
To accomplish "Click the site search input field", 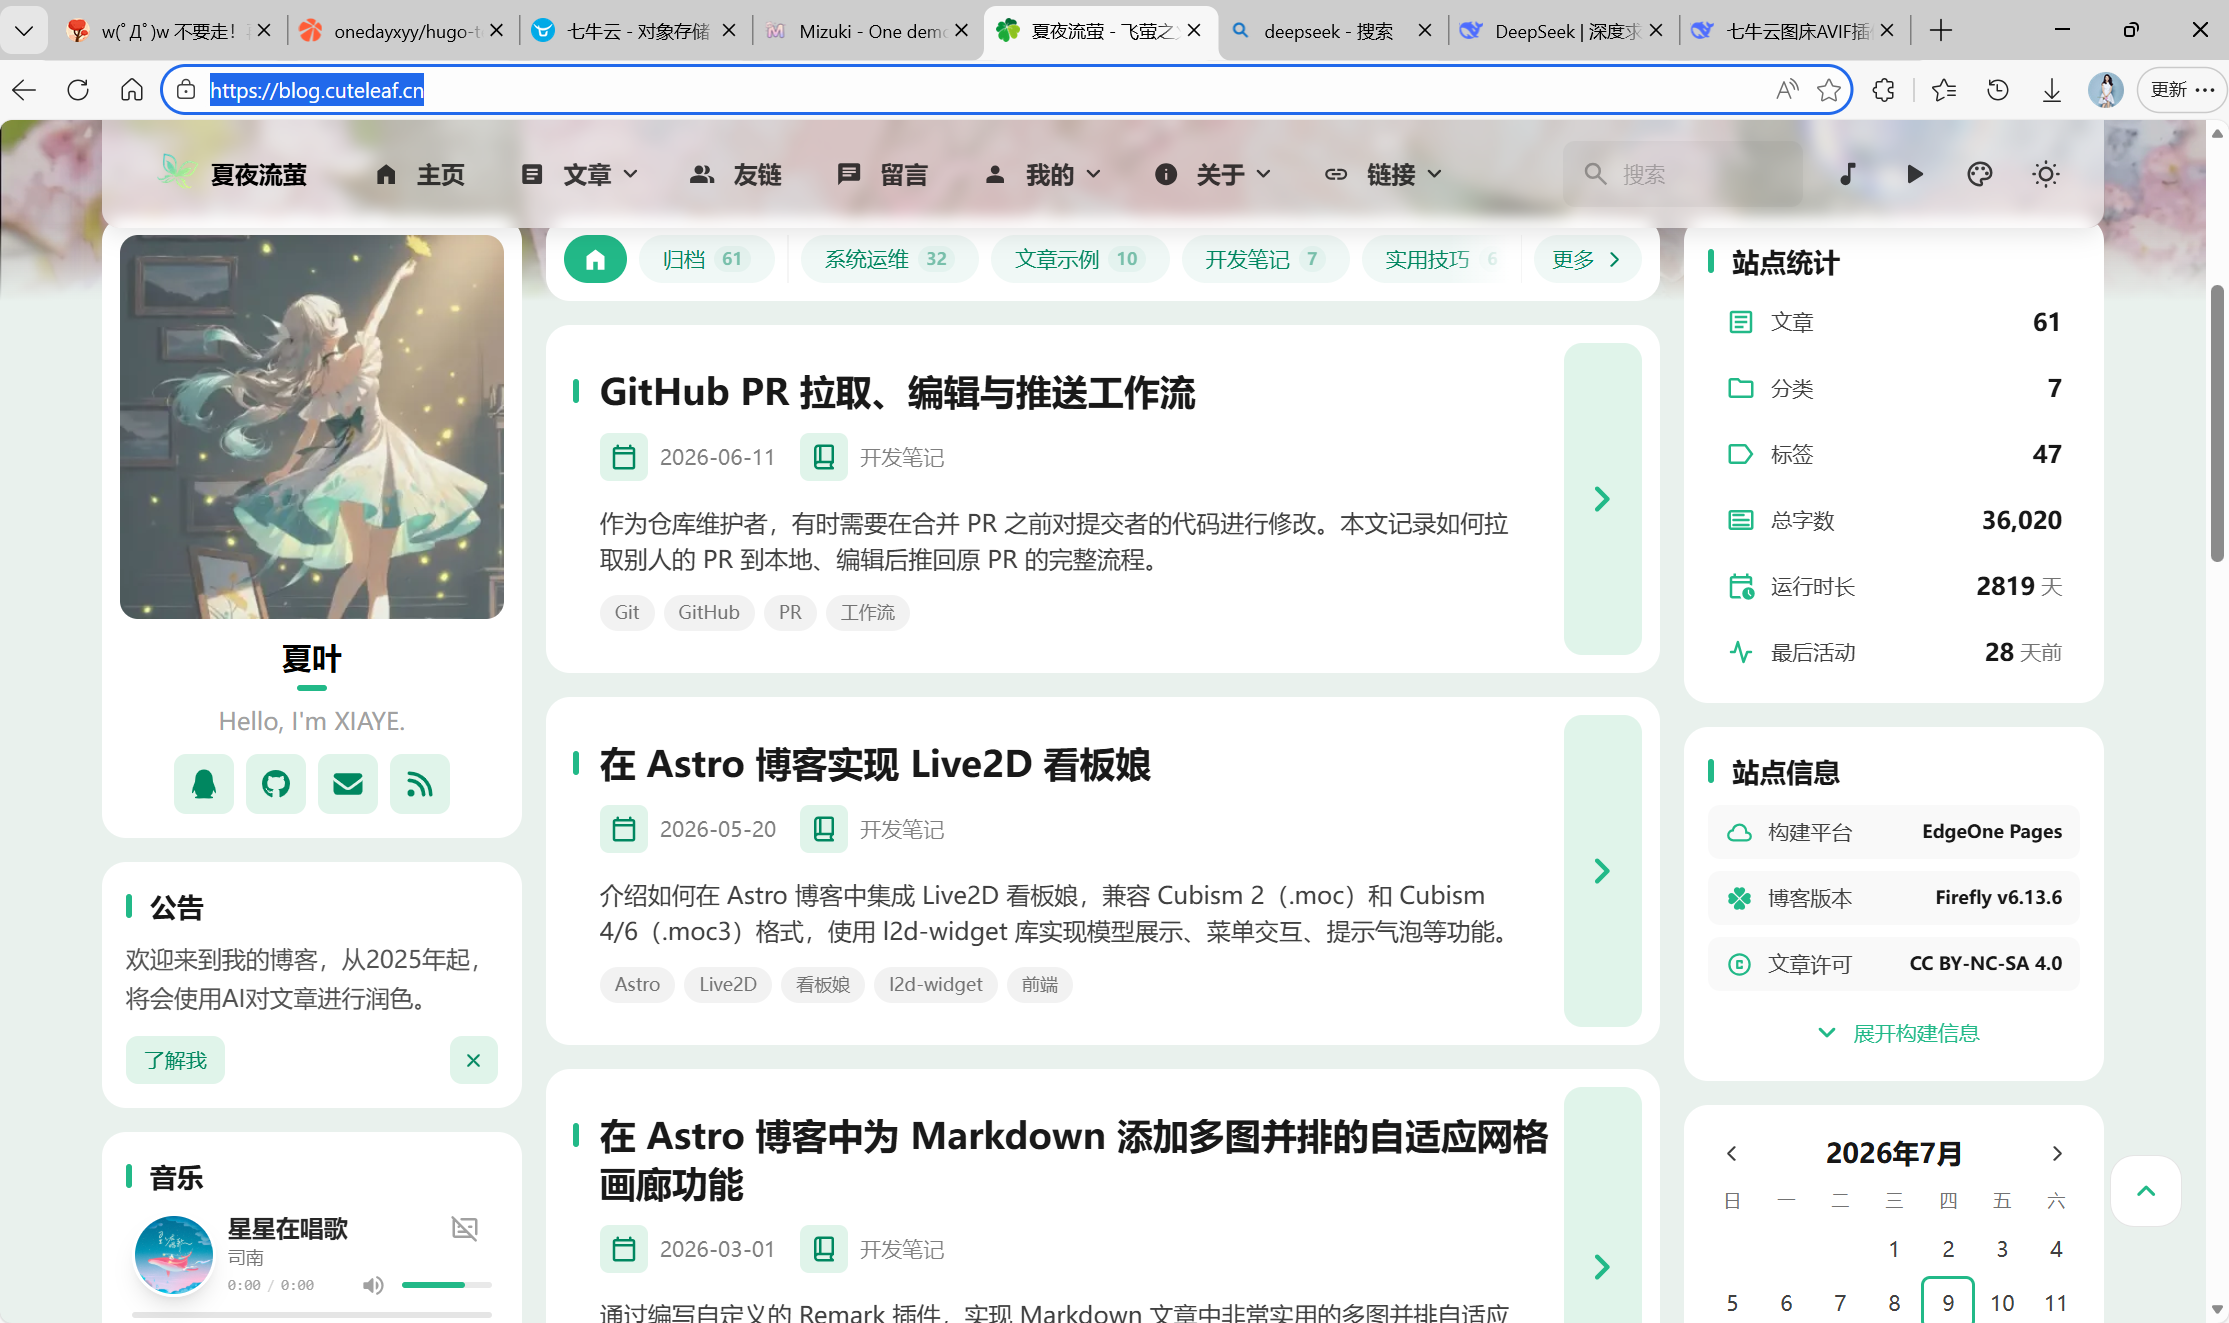I will [x=1683, y=175].
